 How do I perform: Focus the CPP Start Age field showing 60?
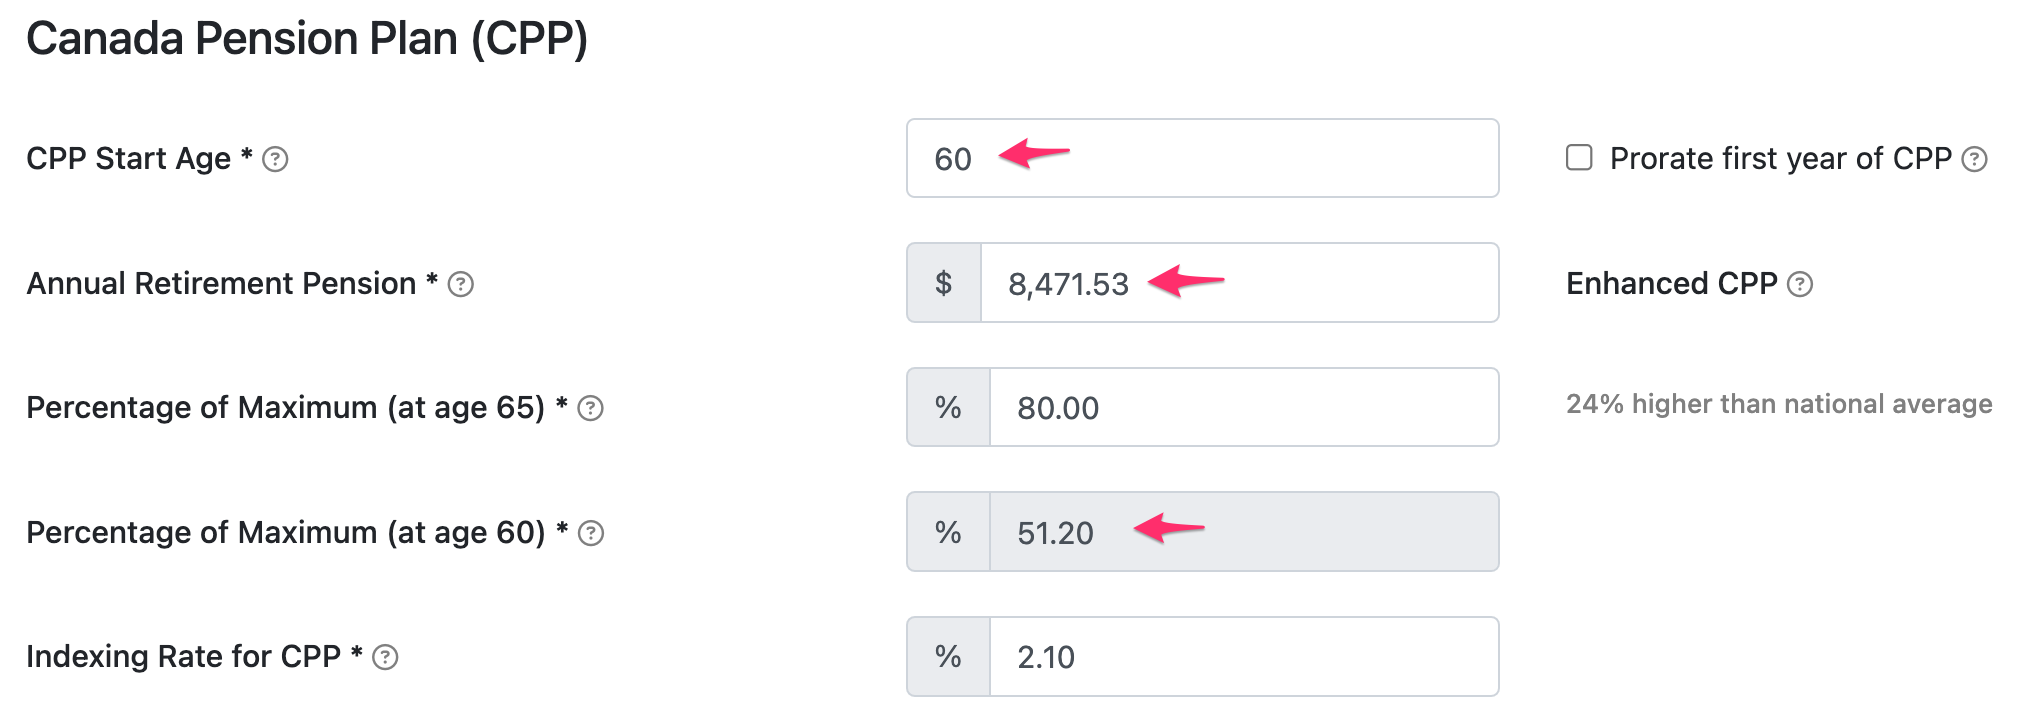[1202, 158]
